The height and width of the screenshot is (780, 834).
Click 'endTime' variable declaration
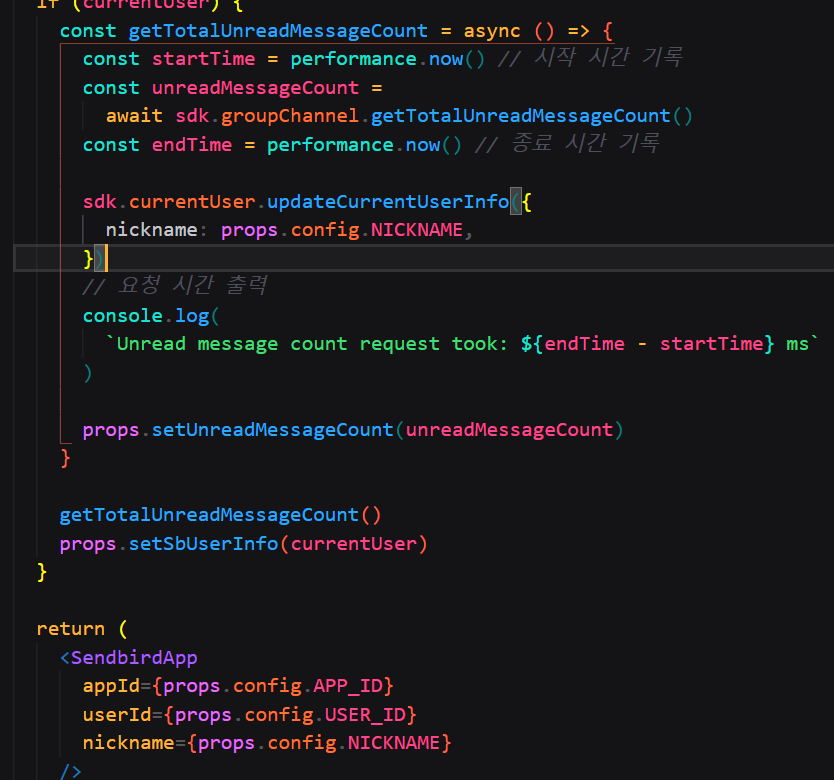(x=191, y=145)
